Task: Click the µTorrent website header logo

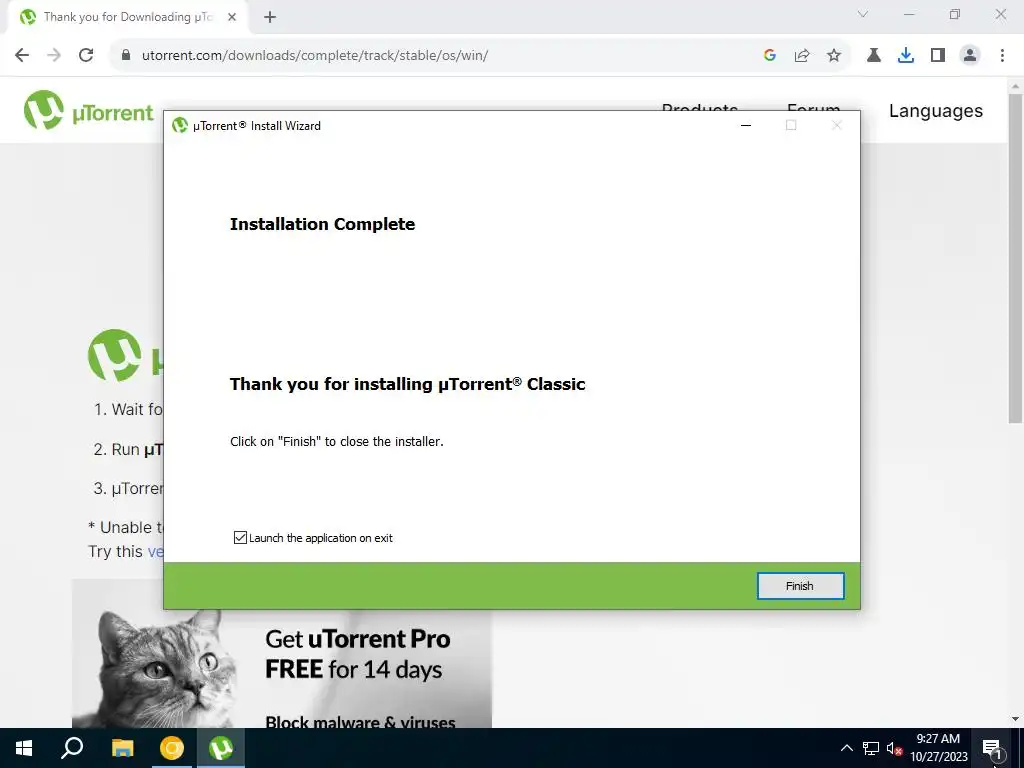Action: coord(88,110)
